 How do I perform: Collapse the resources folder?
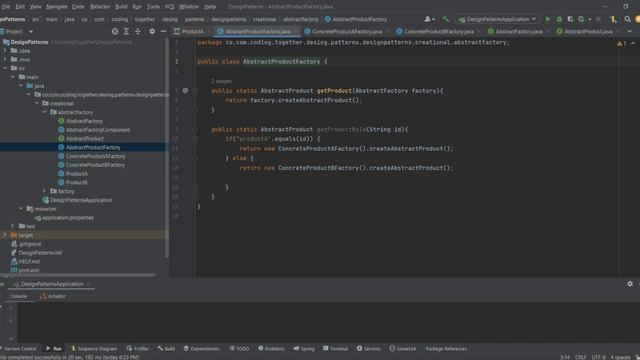pyautogui.click(x=21, y=209)
